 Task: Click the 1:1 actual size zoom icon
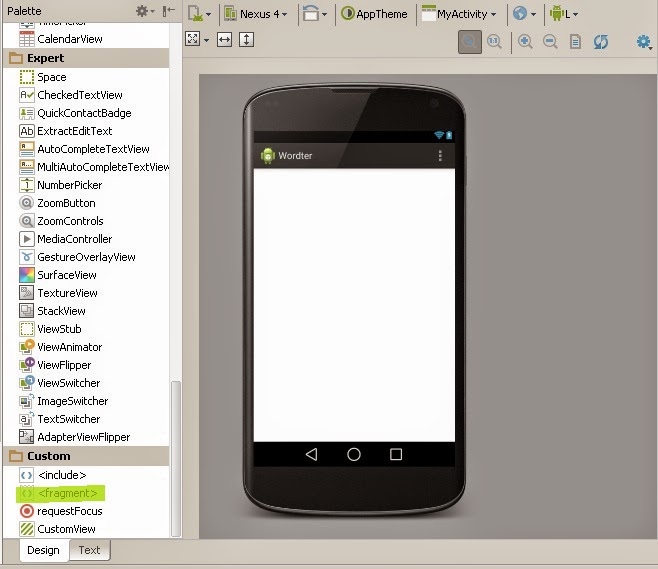tap(494, 42)
